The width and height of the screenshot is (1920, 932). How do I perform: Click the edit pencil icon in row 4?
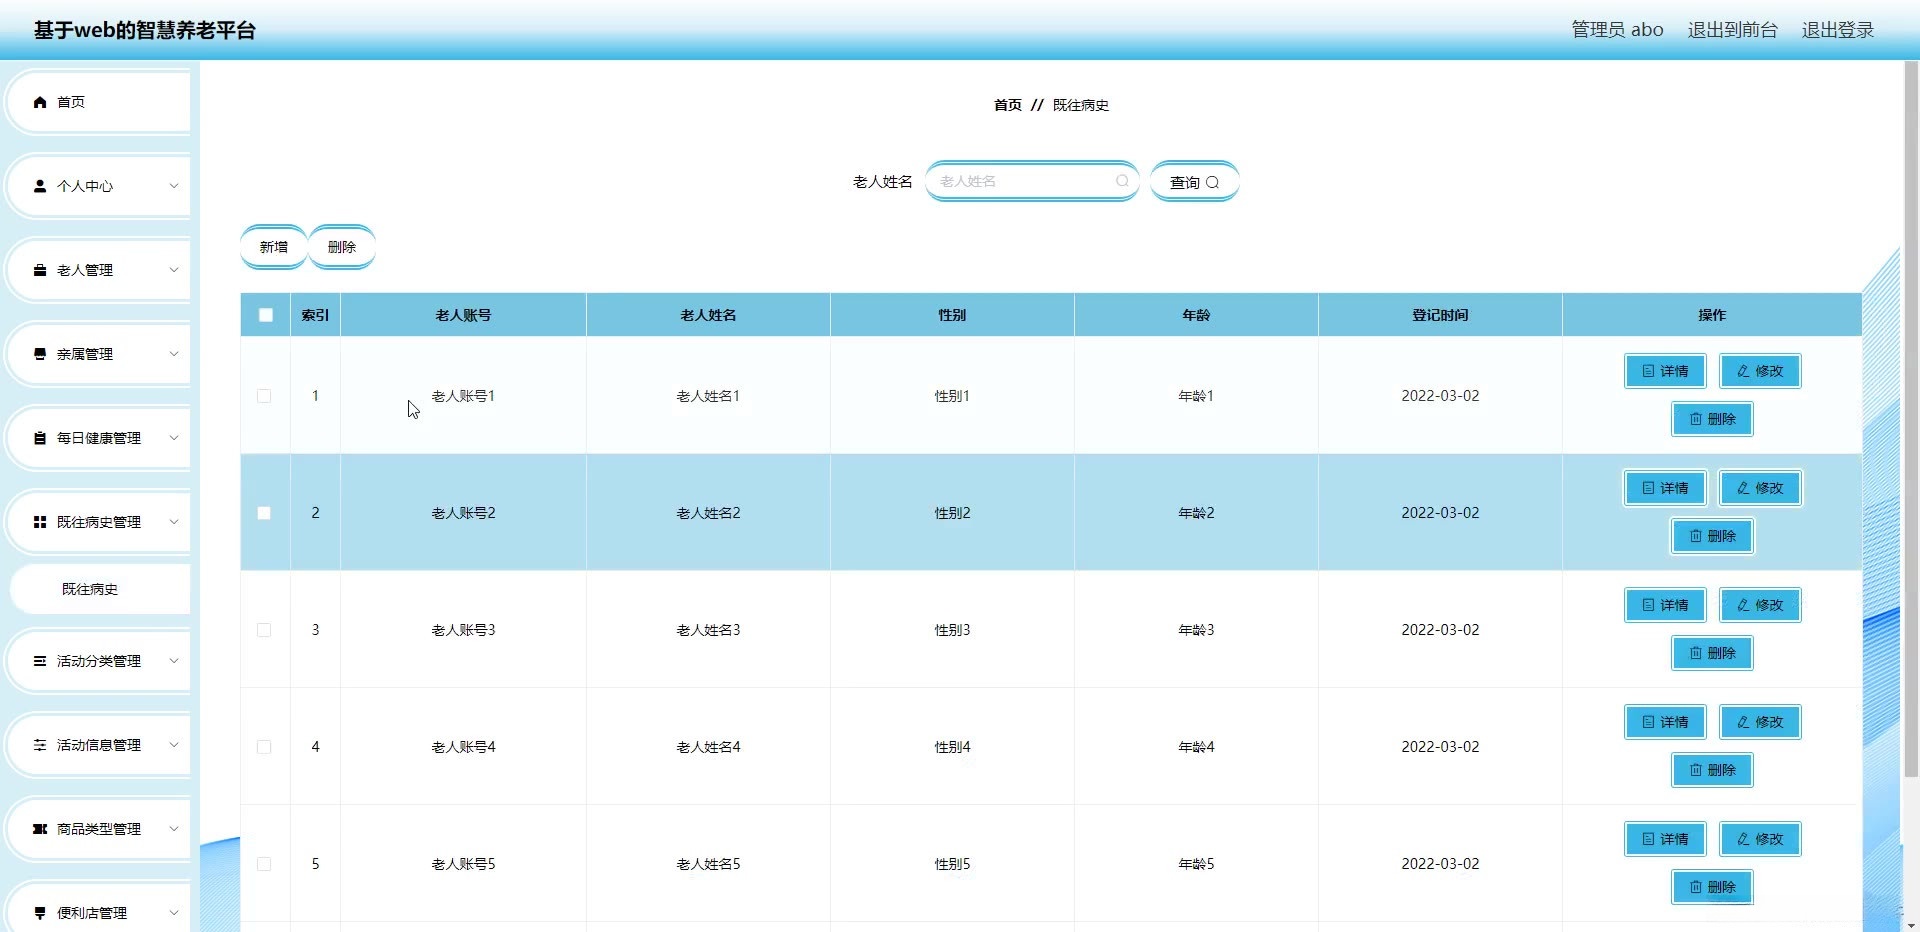point(1743,722)
